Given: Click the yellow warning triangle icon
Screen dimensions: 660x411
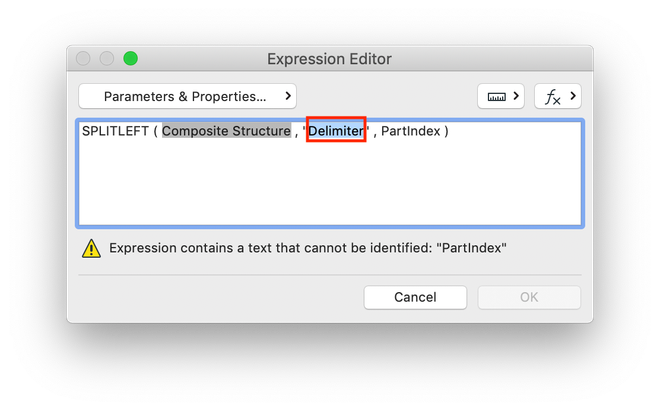Looking at the screenshot, I should (x=91, y=248).
